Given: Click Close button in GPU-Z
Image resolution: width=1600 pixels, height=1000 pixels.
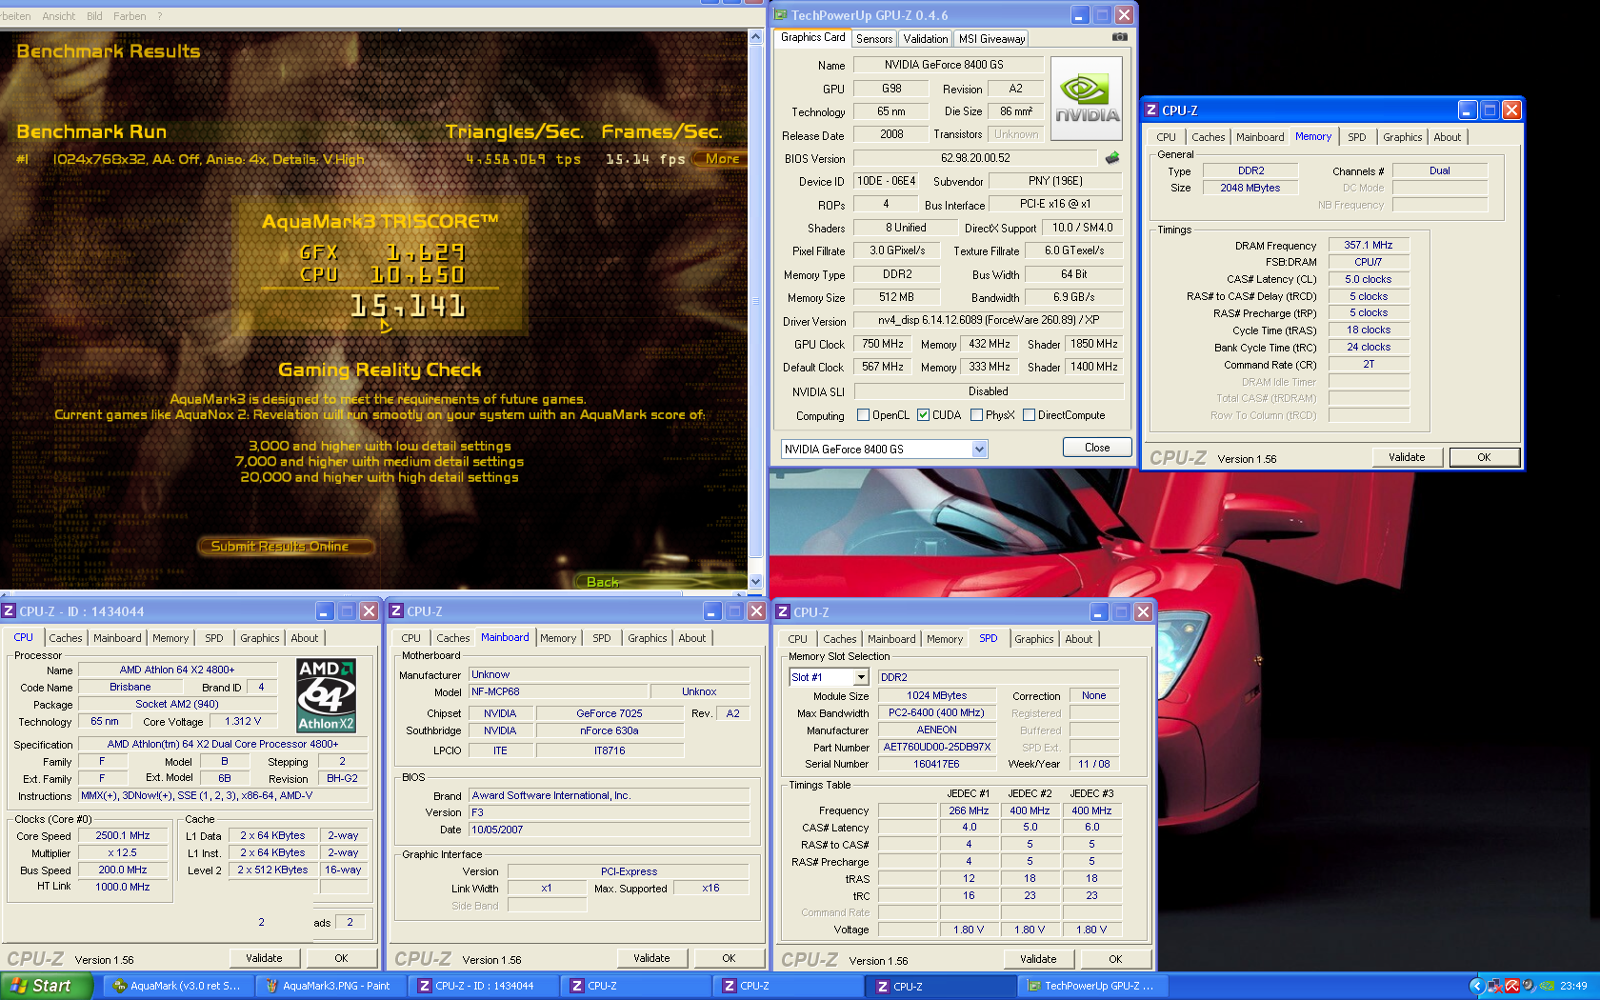Looking at the screenshot, I should 1097,447.
